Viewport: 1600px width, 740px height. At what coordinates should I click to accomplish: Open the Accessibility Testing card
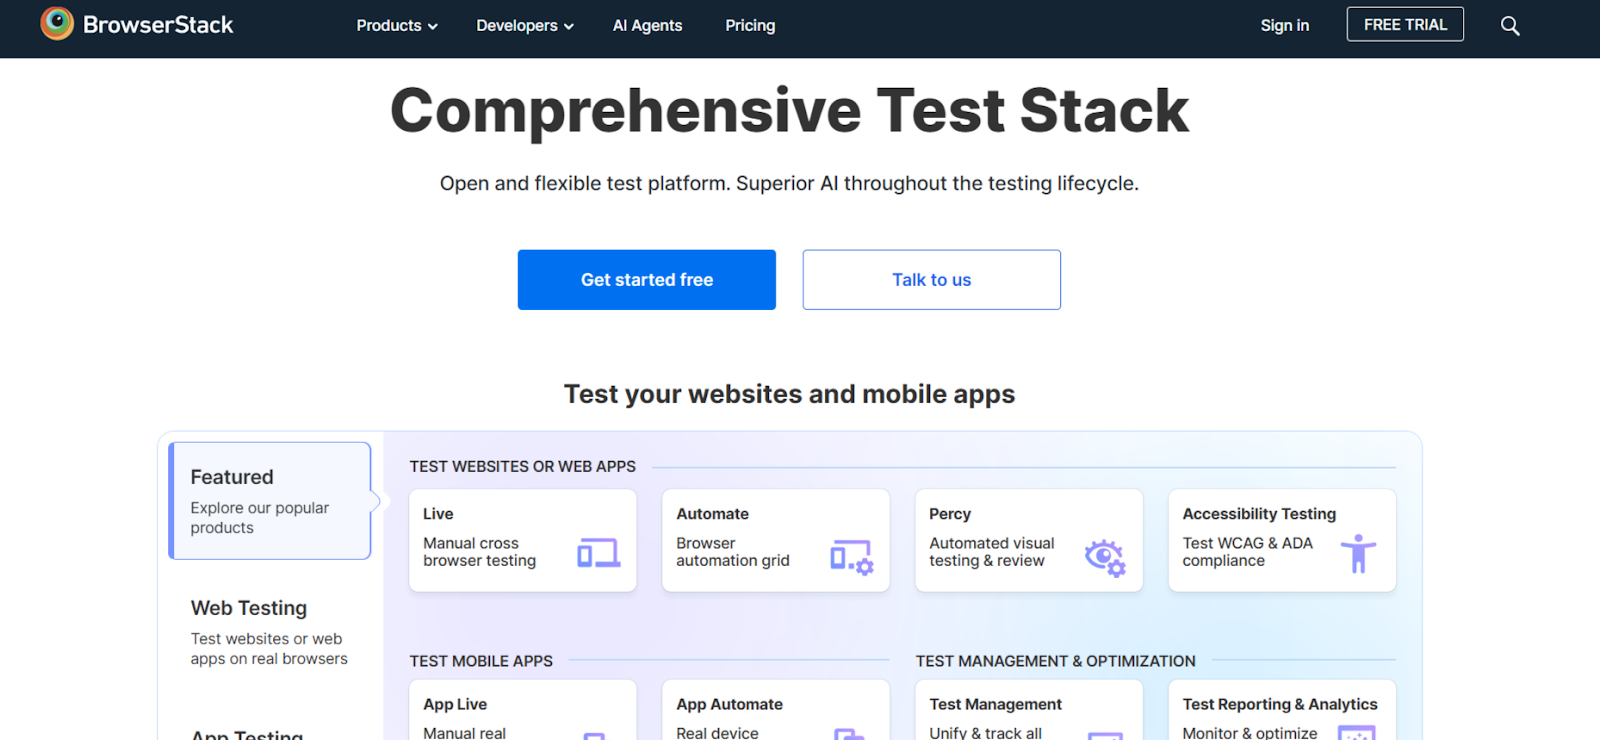pyautogui.click(x=1282, y=540)
